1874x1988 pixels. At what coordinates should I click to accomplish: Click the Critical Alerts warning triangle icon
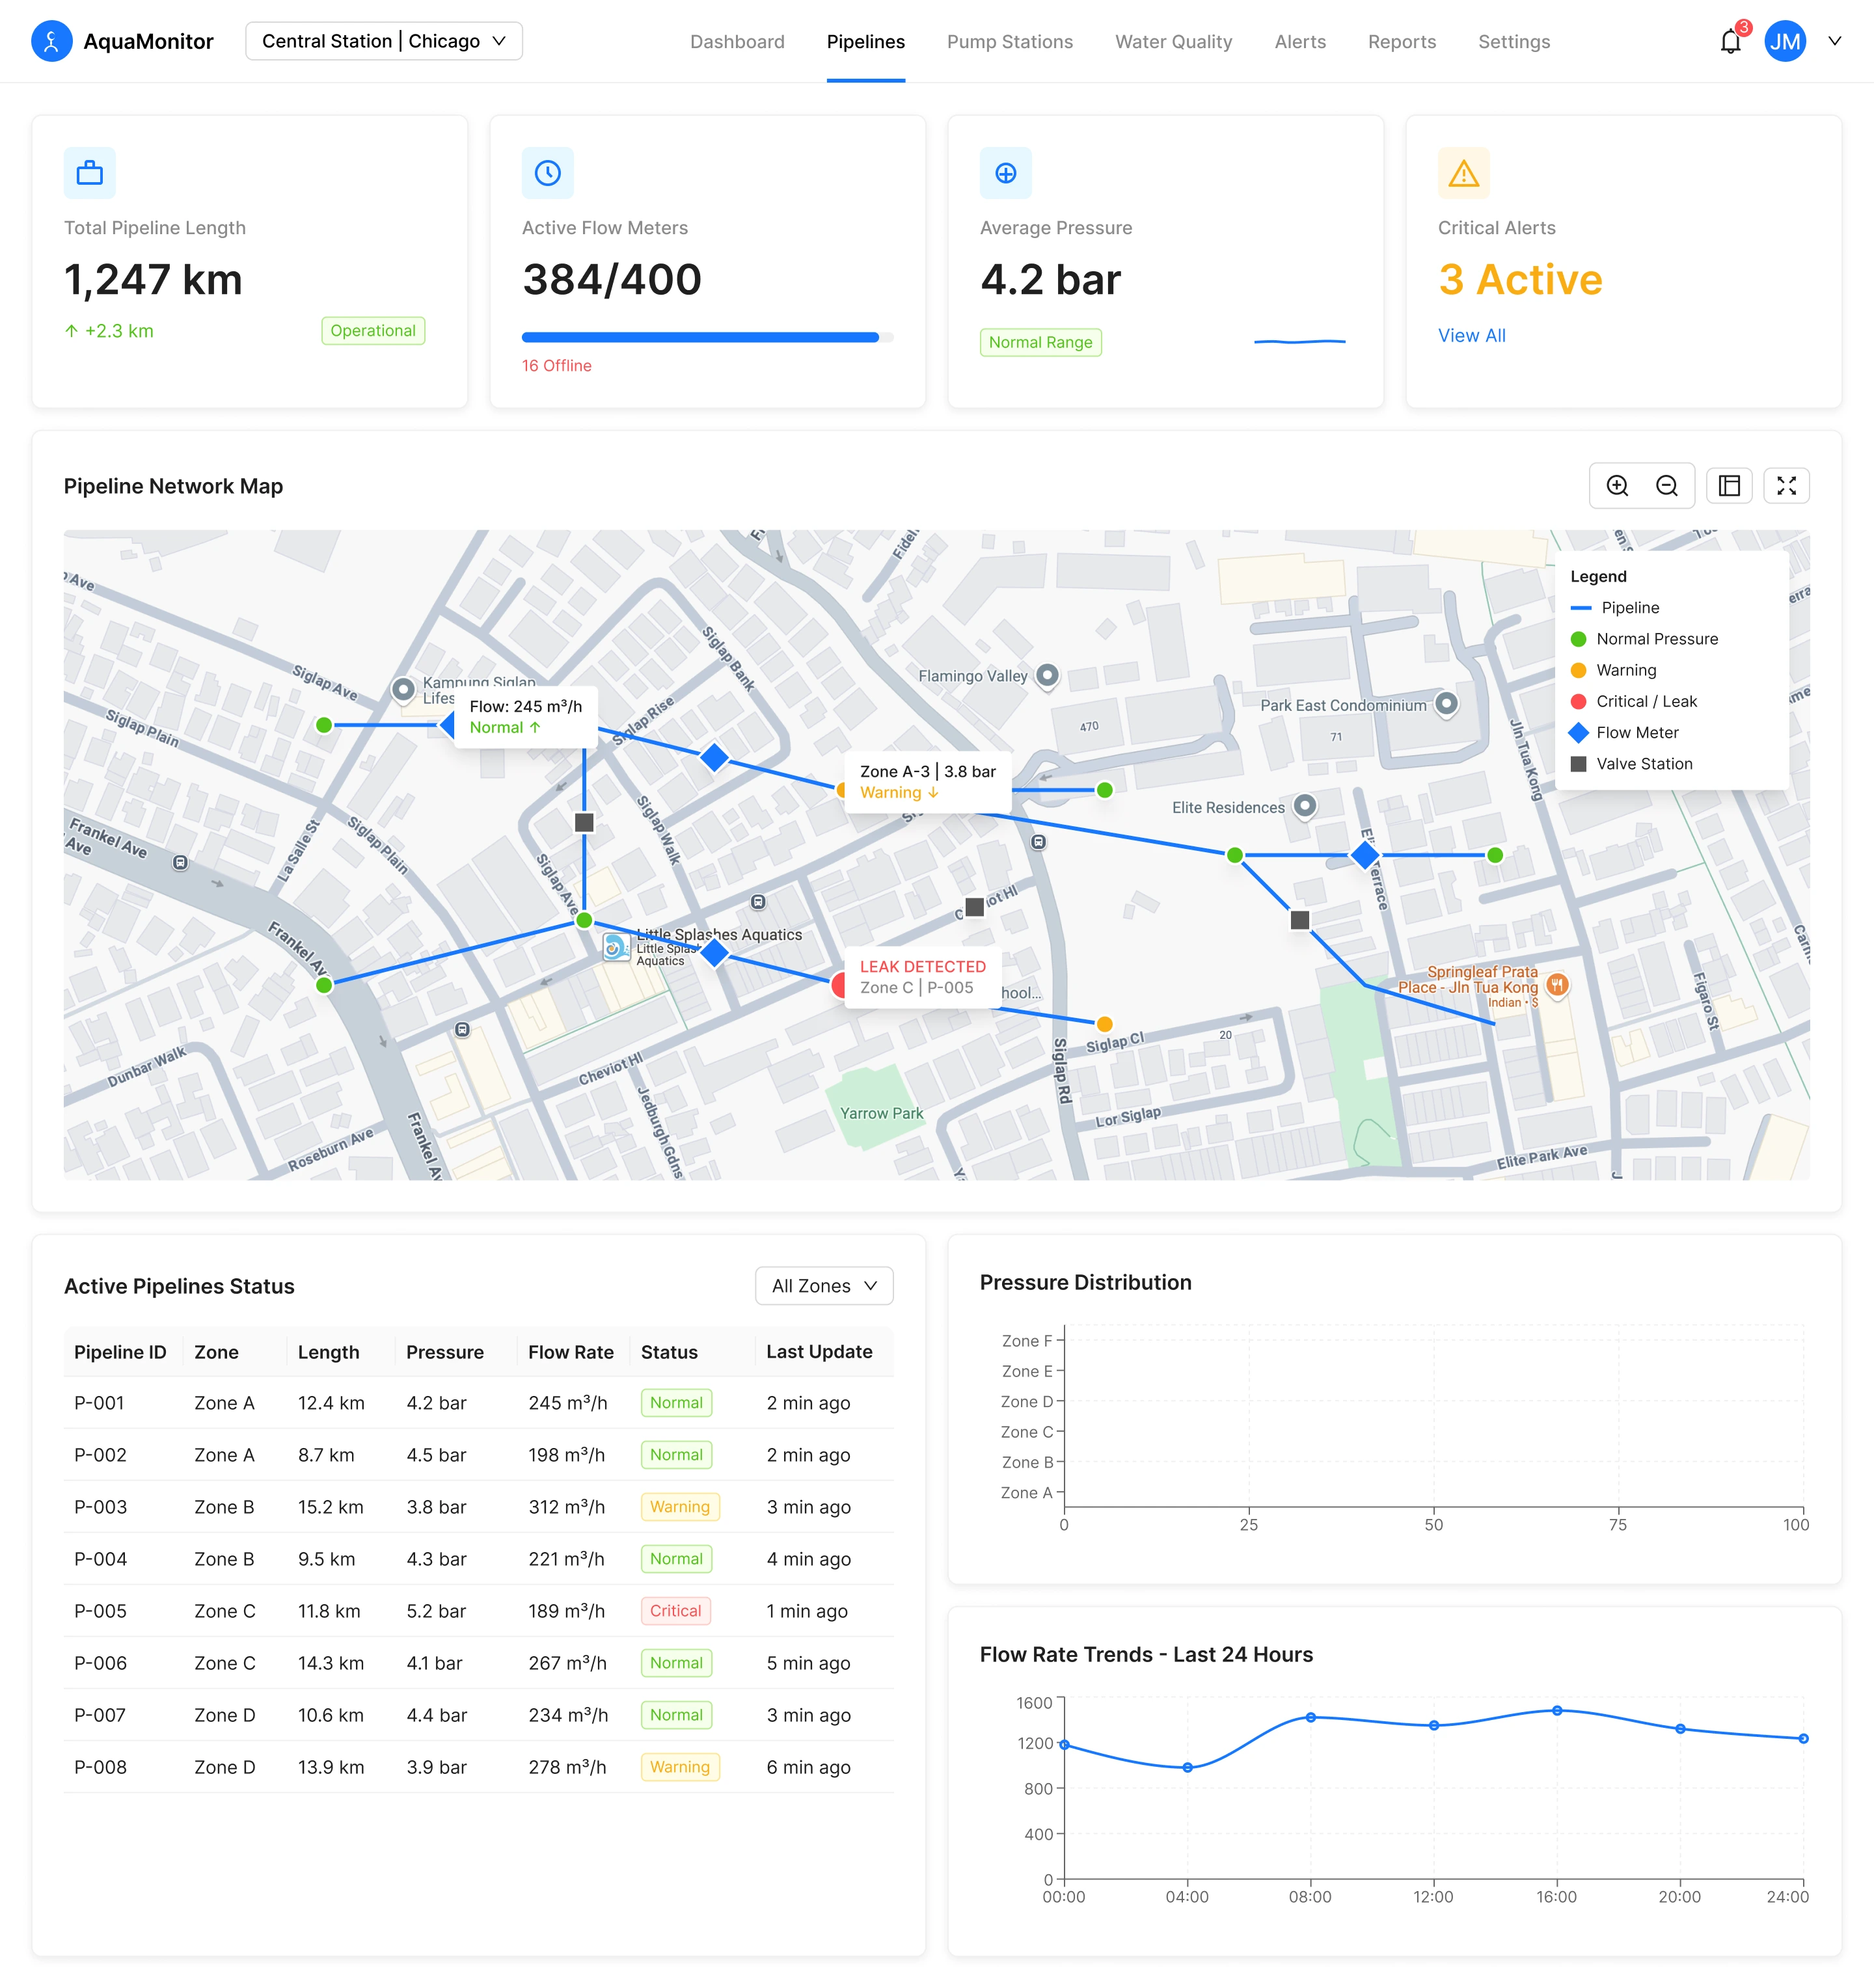[x=1463, y=173]
